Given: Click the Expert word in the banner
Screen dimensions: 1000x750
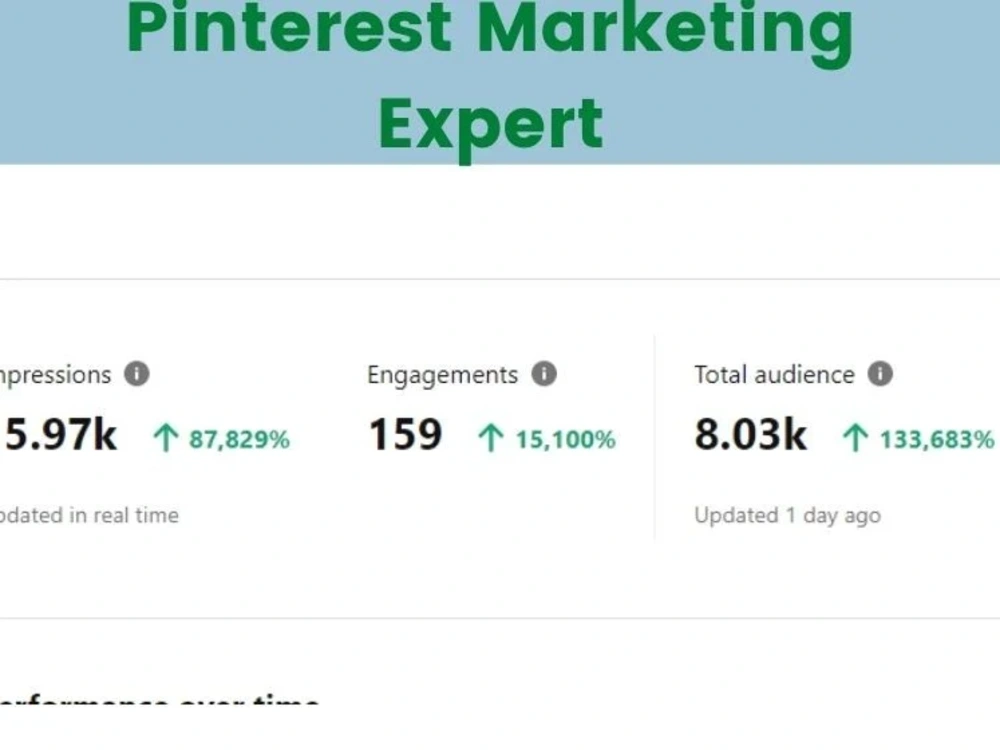Looking at the screenshot, I should pos(490,126).
